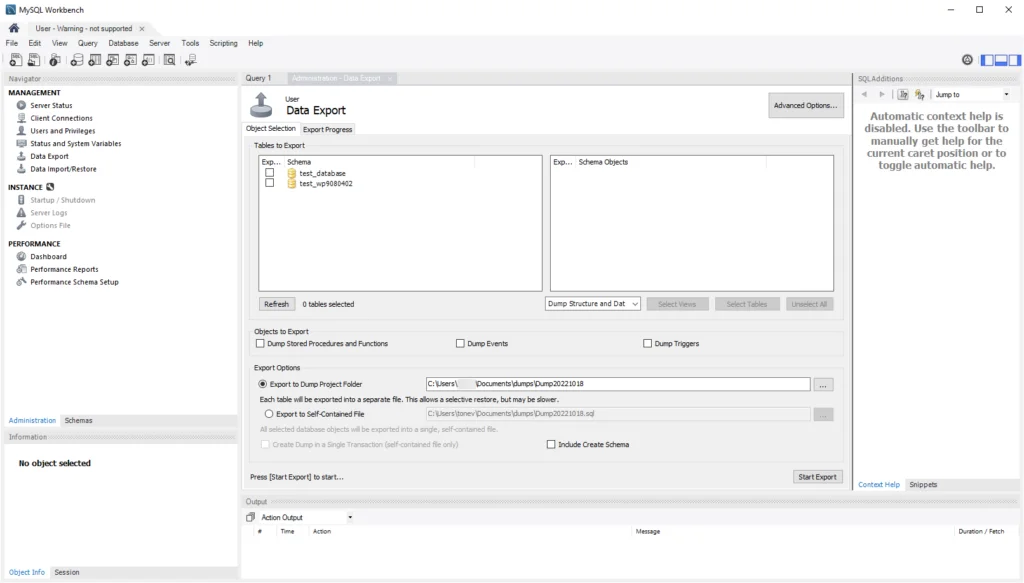Open Advanced Options
The width and height of the screenshot is (1024, 583).
point(806,104)
